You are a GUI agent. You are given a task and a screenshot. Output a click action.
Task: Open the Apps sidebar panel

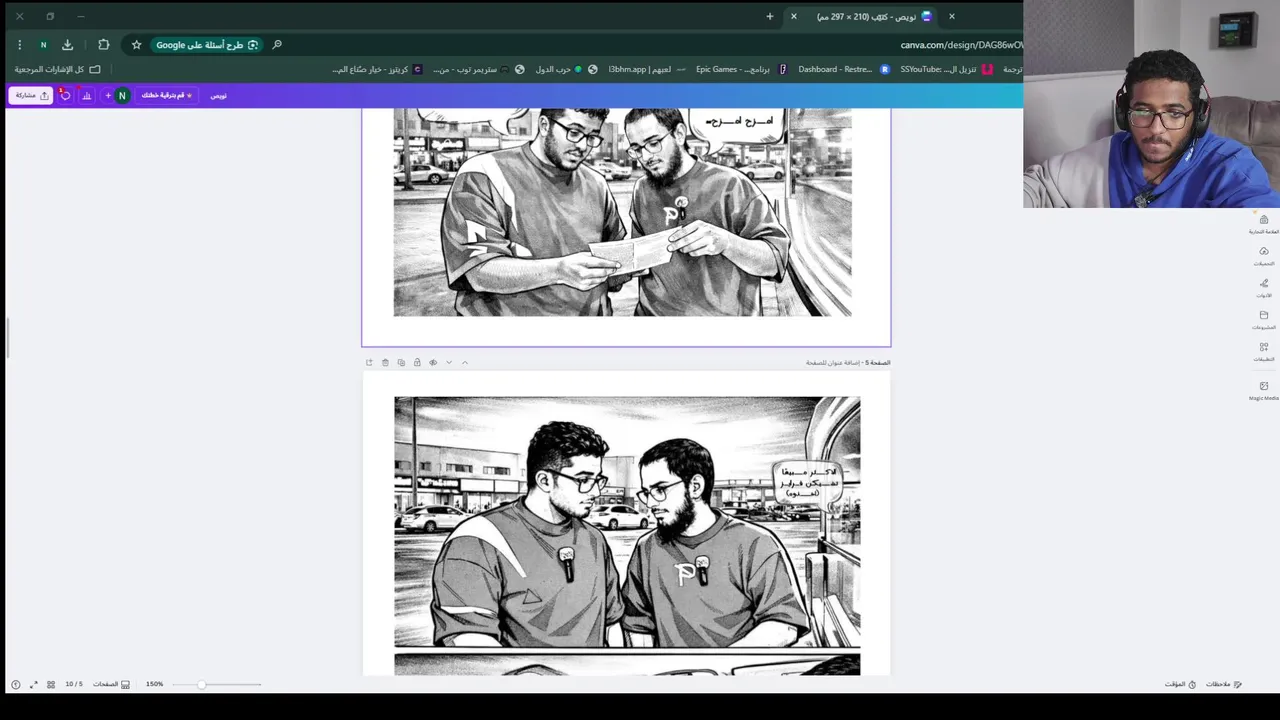[1263, 352]
